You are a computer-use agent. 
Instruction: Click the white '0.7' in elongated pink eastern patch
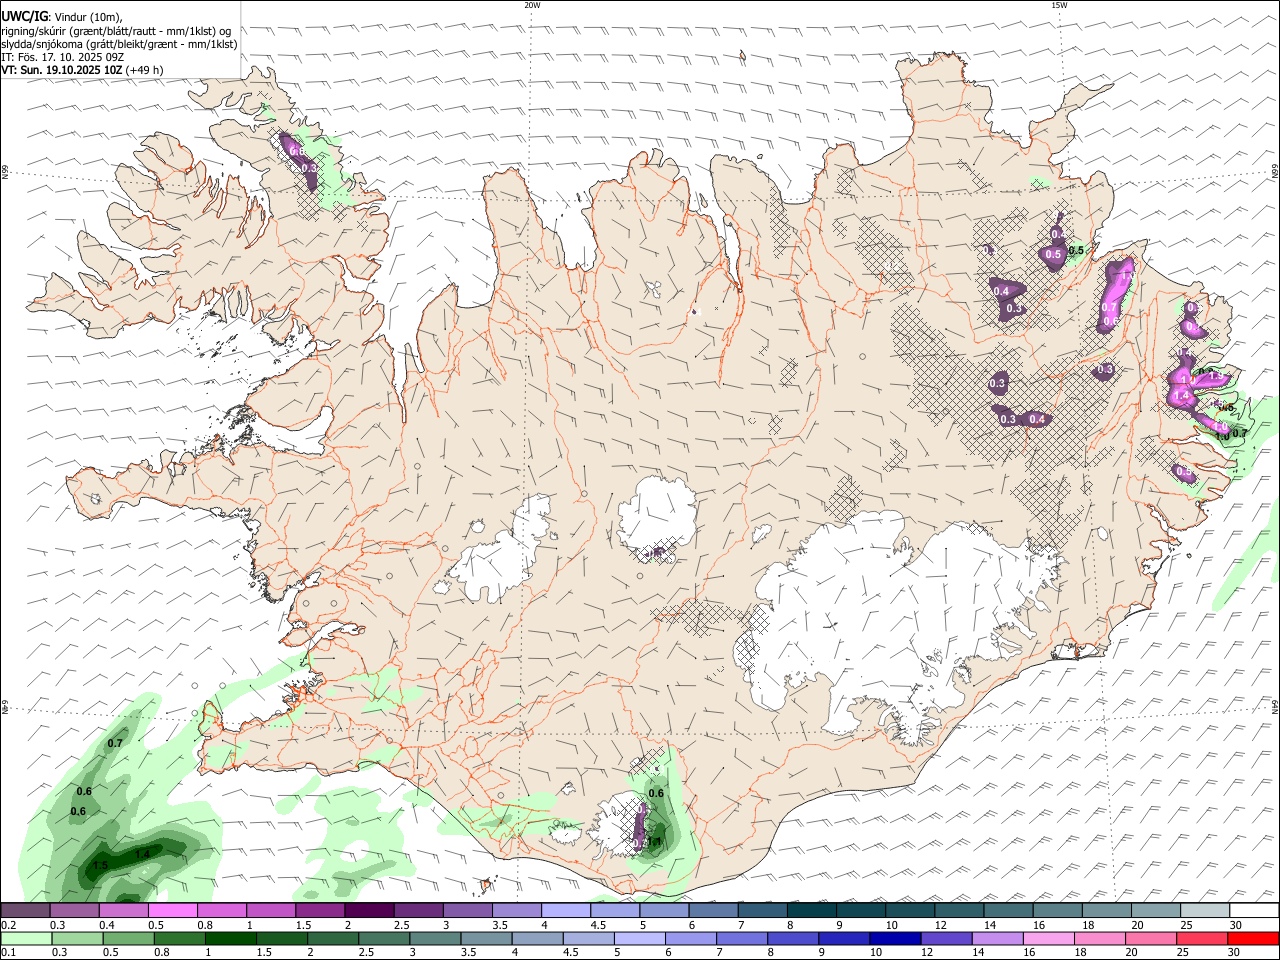(1109, 307)
